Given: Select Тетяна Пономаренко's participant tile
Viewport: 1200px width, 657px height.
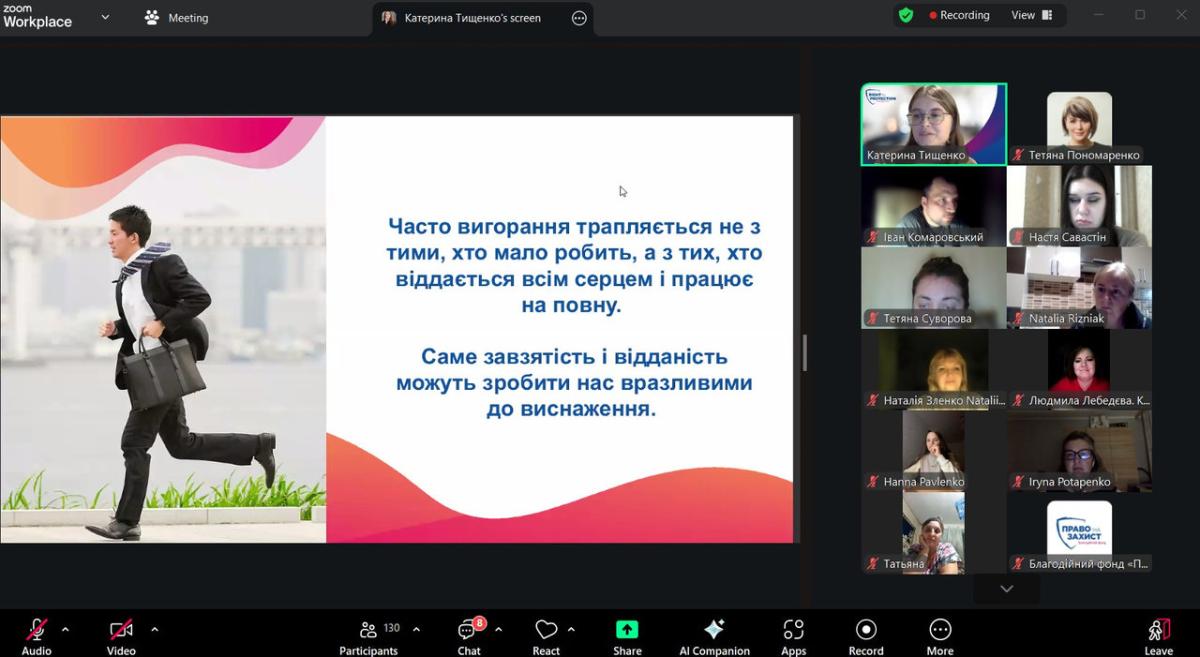Looking at the screenshot, I should pos(1079,124).
